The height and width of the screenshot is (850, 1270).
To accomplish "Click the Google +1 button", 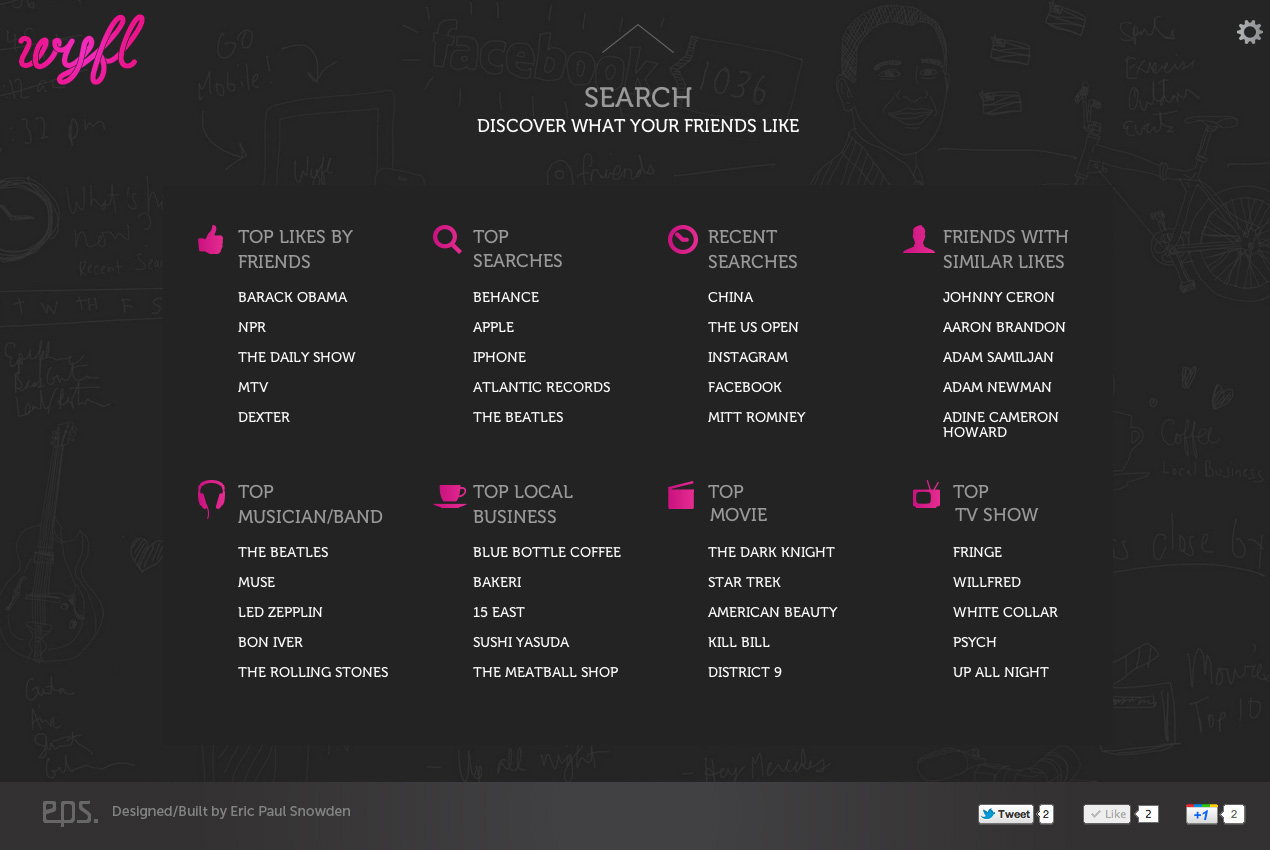I will pos(1201,814).
